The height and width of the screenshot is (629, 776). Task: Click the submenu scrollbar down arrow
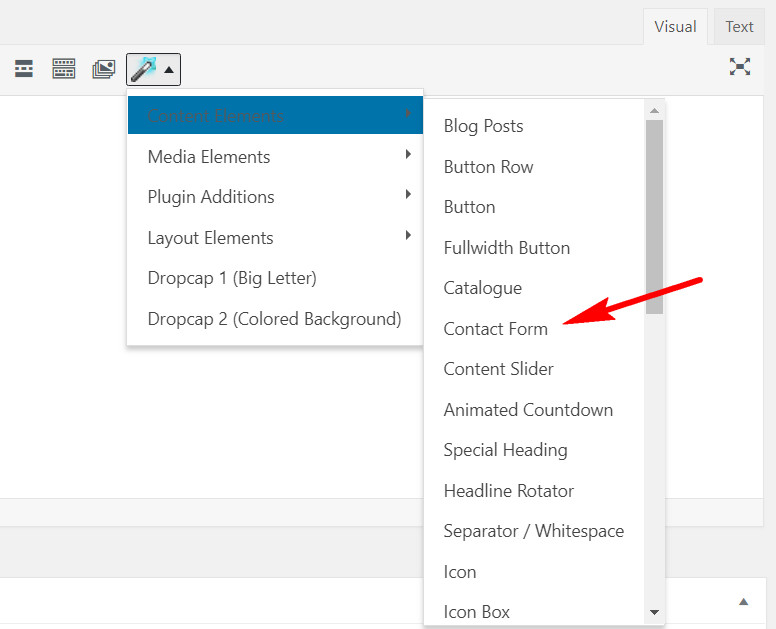pos(654,613)
